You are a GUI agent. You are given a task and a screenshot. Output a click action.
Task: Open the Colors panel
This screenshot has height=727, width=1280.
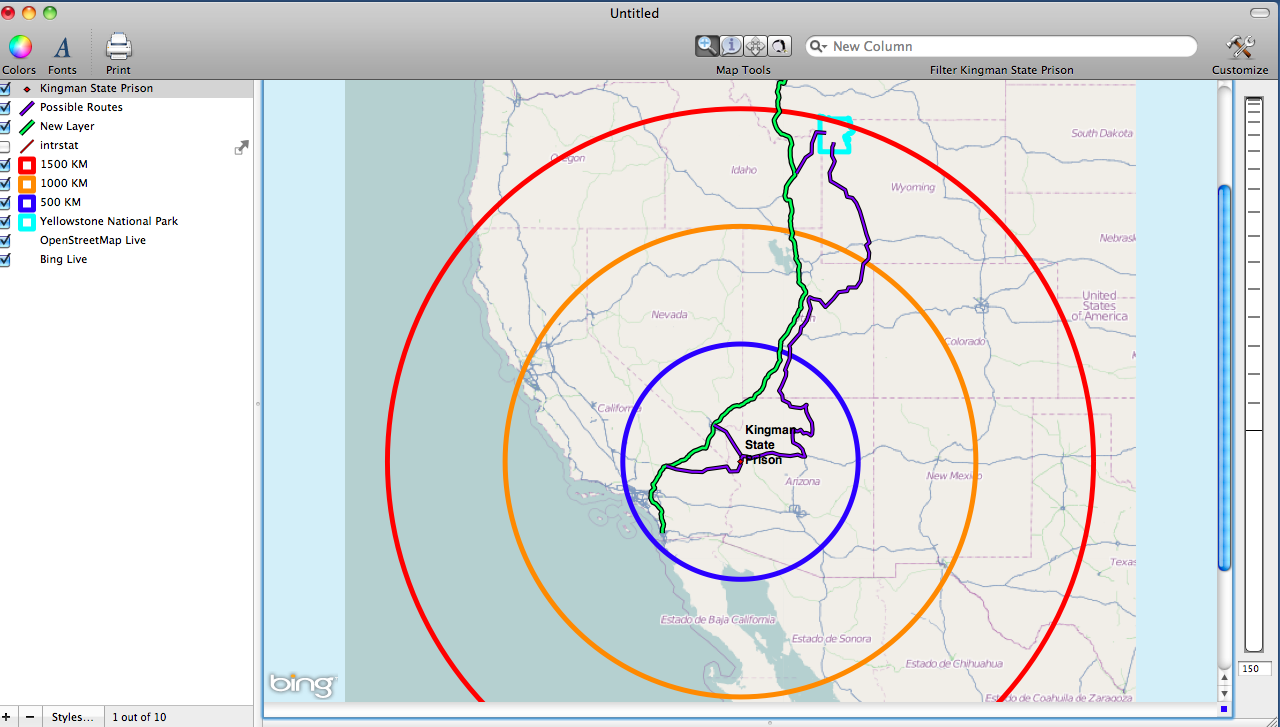tap(19, 47)
